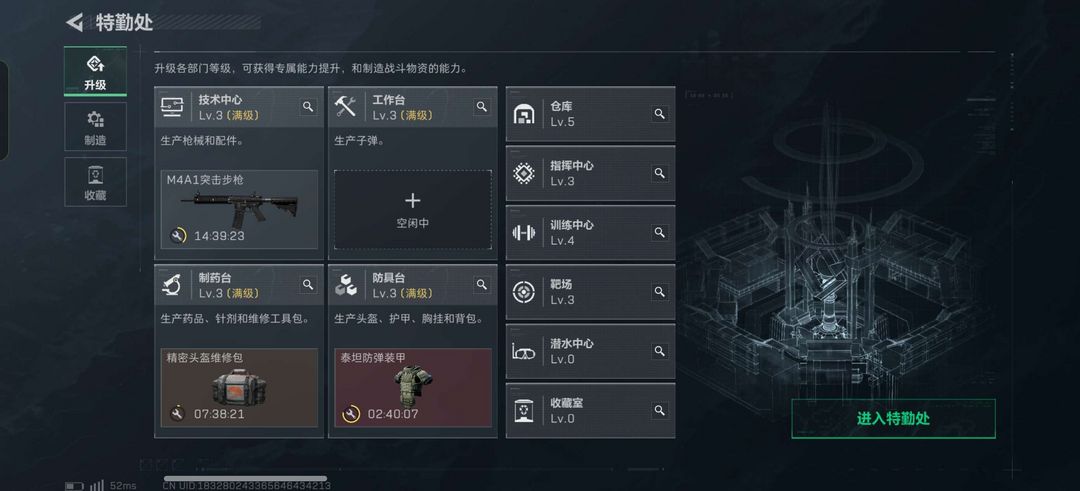Inspect the 潜水中心 details magnifier
1080x491 pixels.
click(x=659, y=351)
